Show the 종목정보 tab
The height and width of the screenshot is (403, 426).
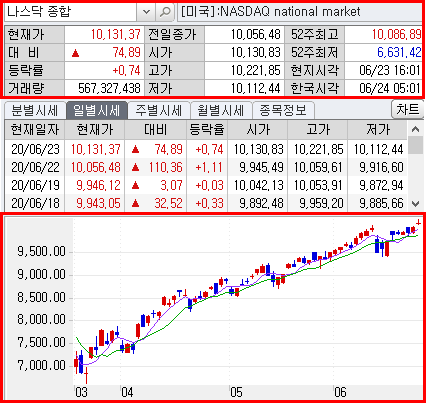coord(283,110)
